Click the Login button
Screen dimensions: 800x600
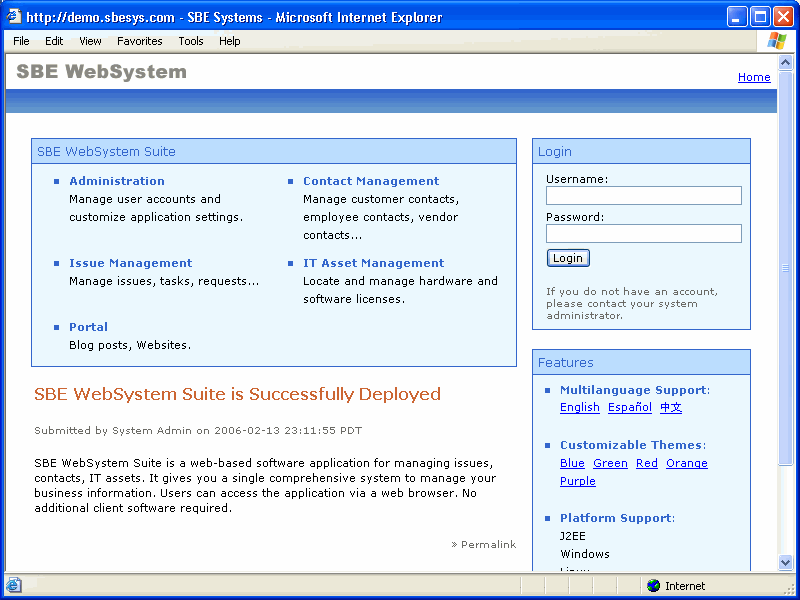[568, 258]
